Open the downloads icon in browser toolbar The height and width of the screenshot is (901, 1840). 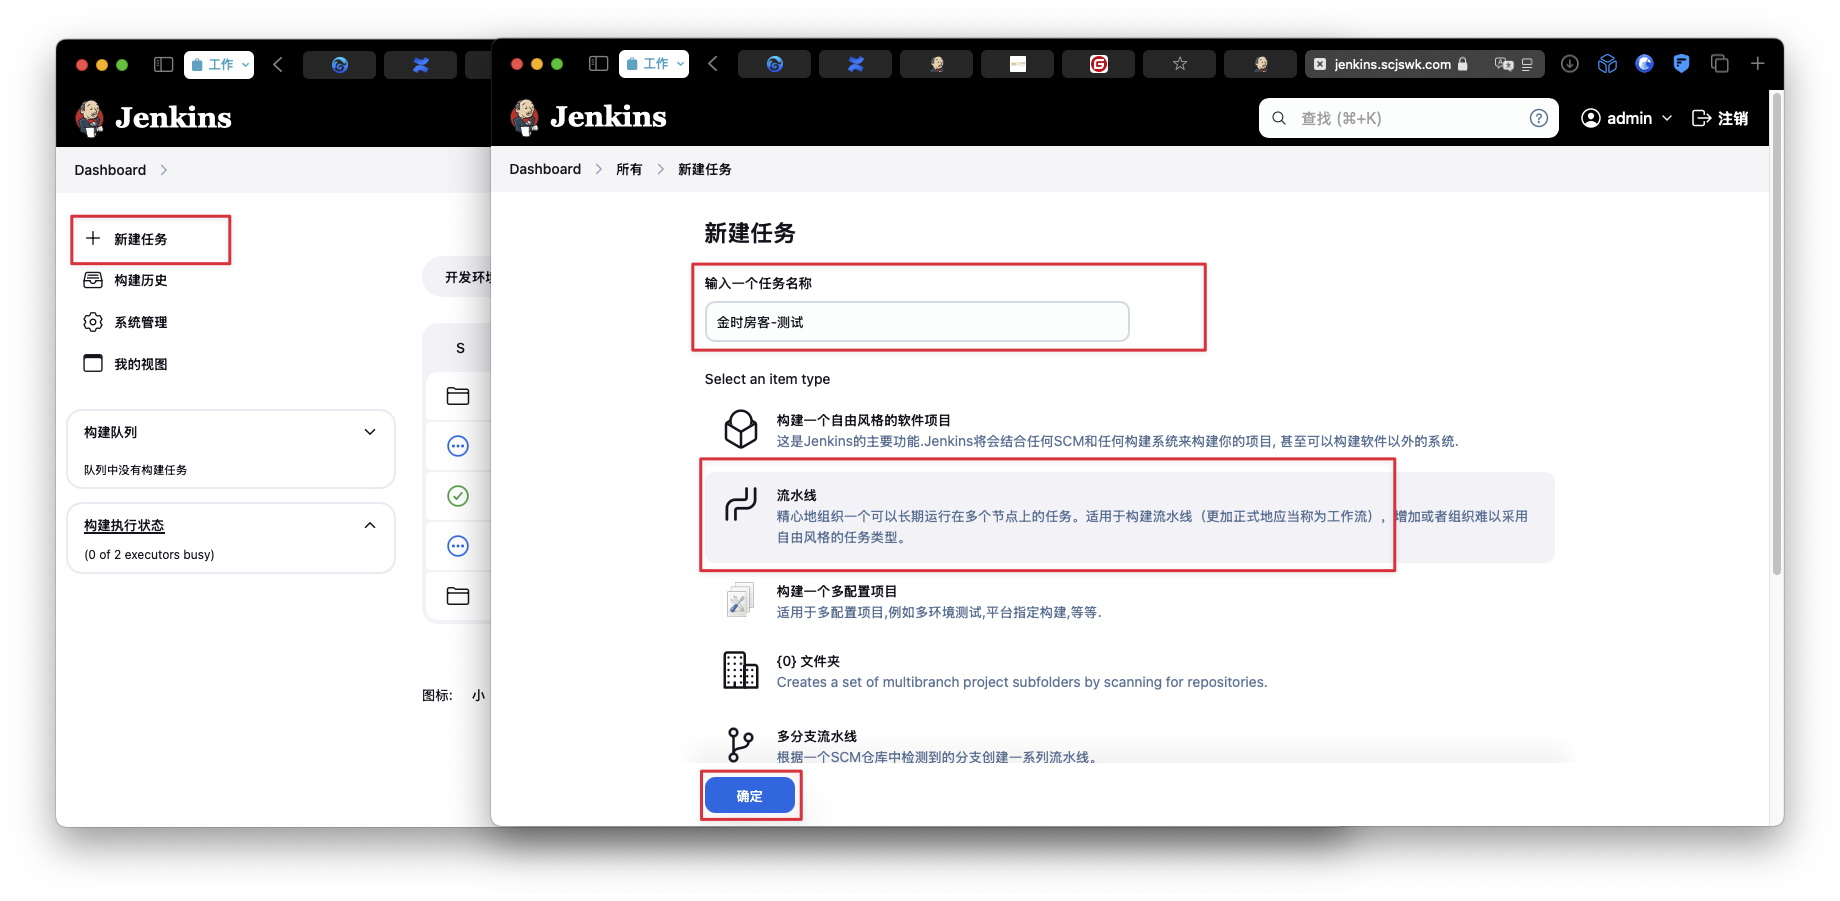[x=1570, y=64]
